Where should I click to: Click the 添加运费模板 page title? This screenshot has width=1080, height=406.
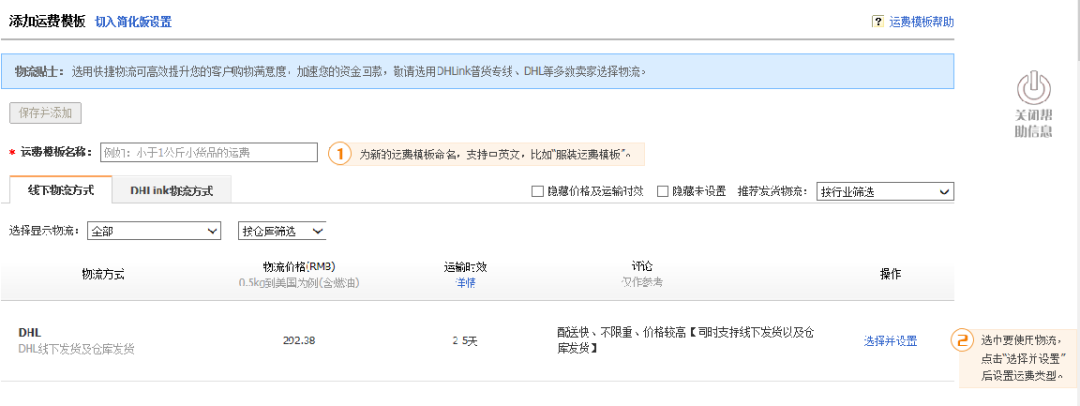click(x=47, y=21)
